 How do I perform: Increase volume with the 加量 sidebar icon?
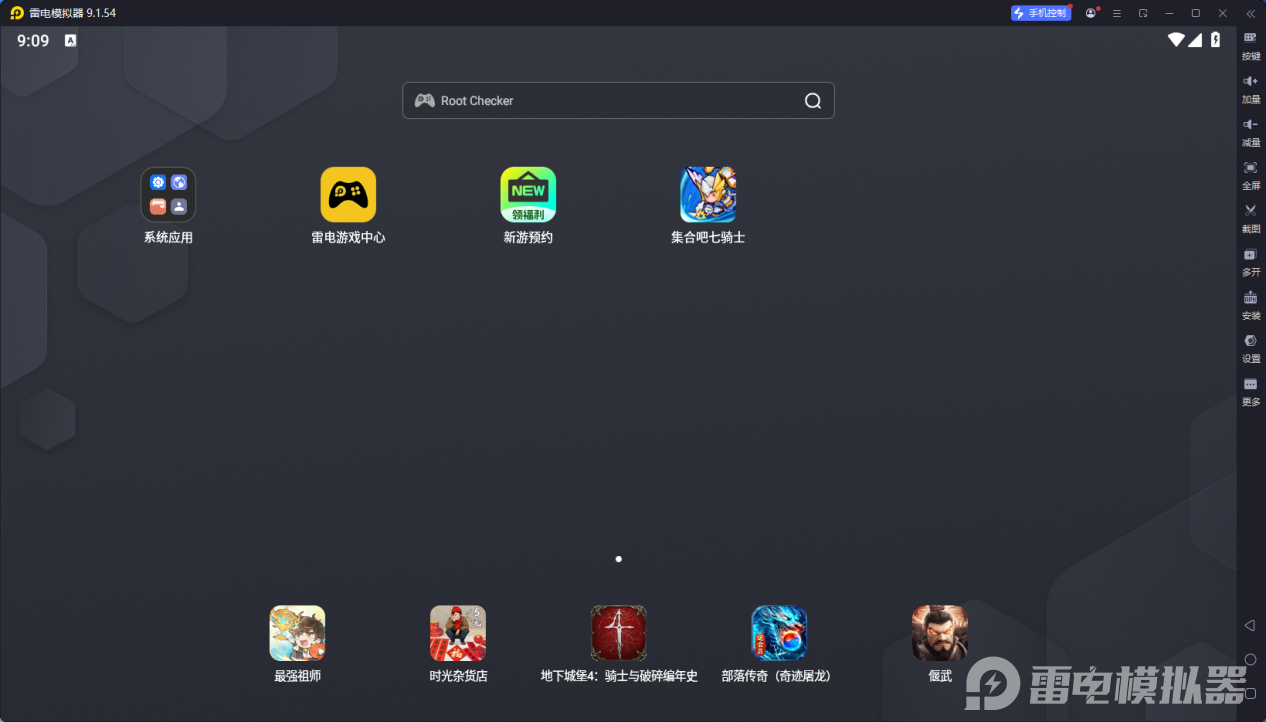1250,89
